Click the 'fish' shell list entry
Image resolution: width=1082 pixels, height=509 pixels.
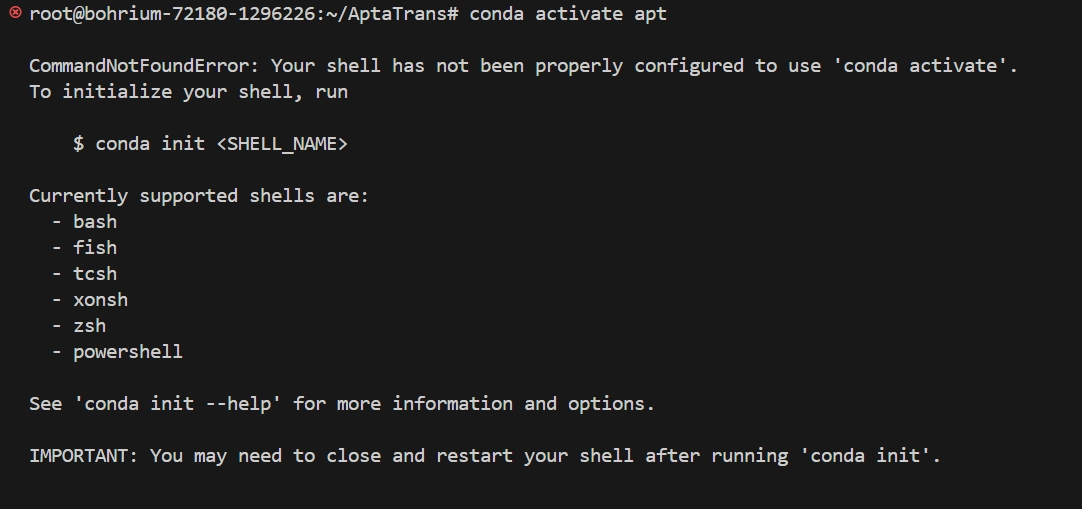[x=95, y=248]
